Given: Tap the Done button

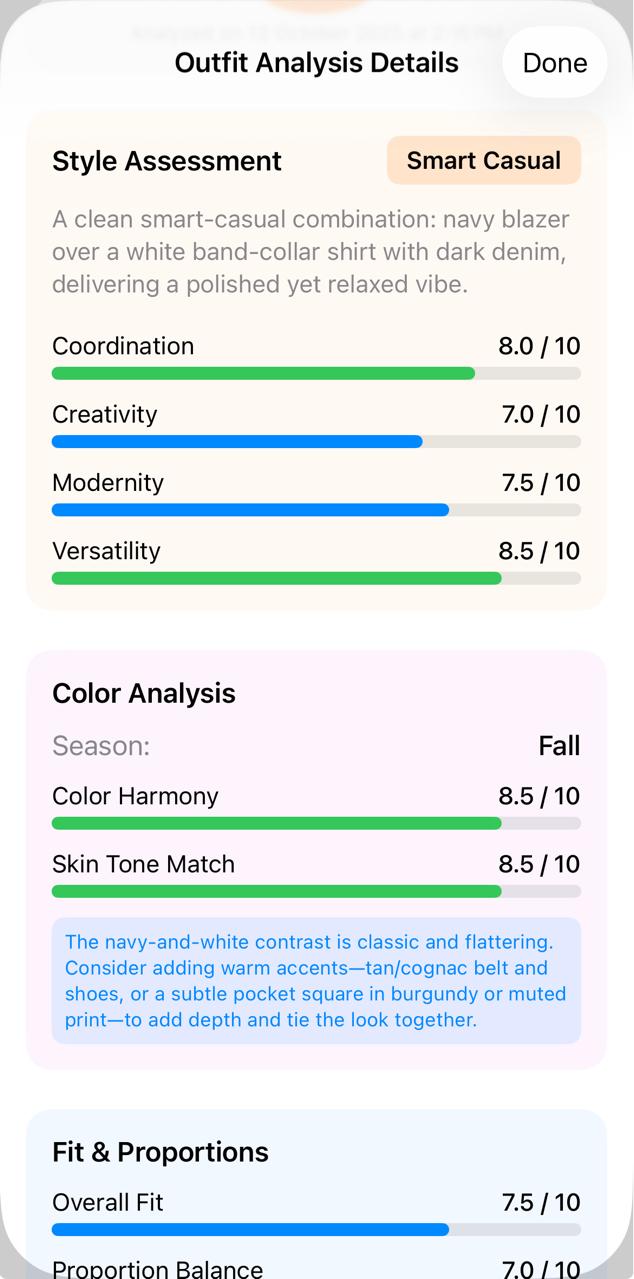Looking at the screenshot, I should point(554,62).
